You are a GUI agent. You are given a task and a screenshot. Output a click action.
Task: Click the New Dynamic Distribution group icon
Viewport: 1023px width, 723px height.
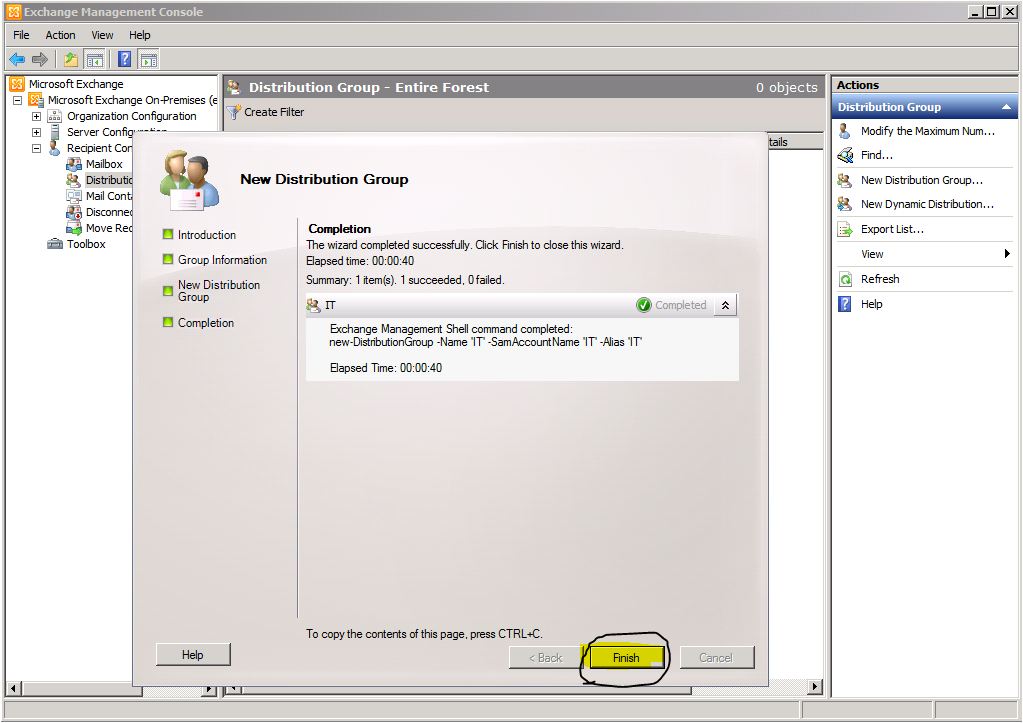845,204
